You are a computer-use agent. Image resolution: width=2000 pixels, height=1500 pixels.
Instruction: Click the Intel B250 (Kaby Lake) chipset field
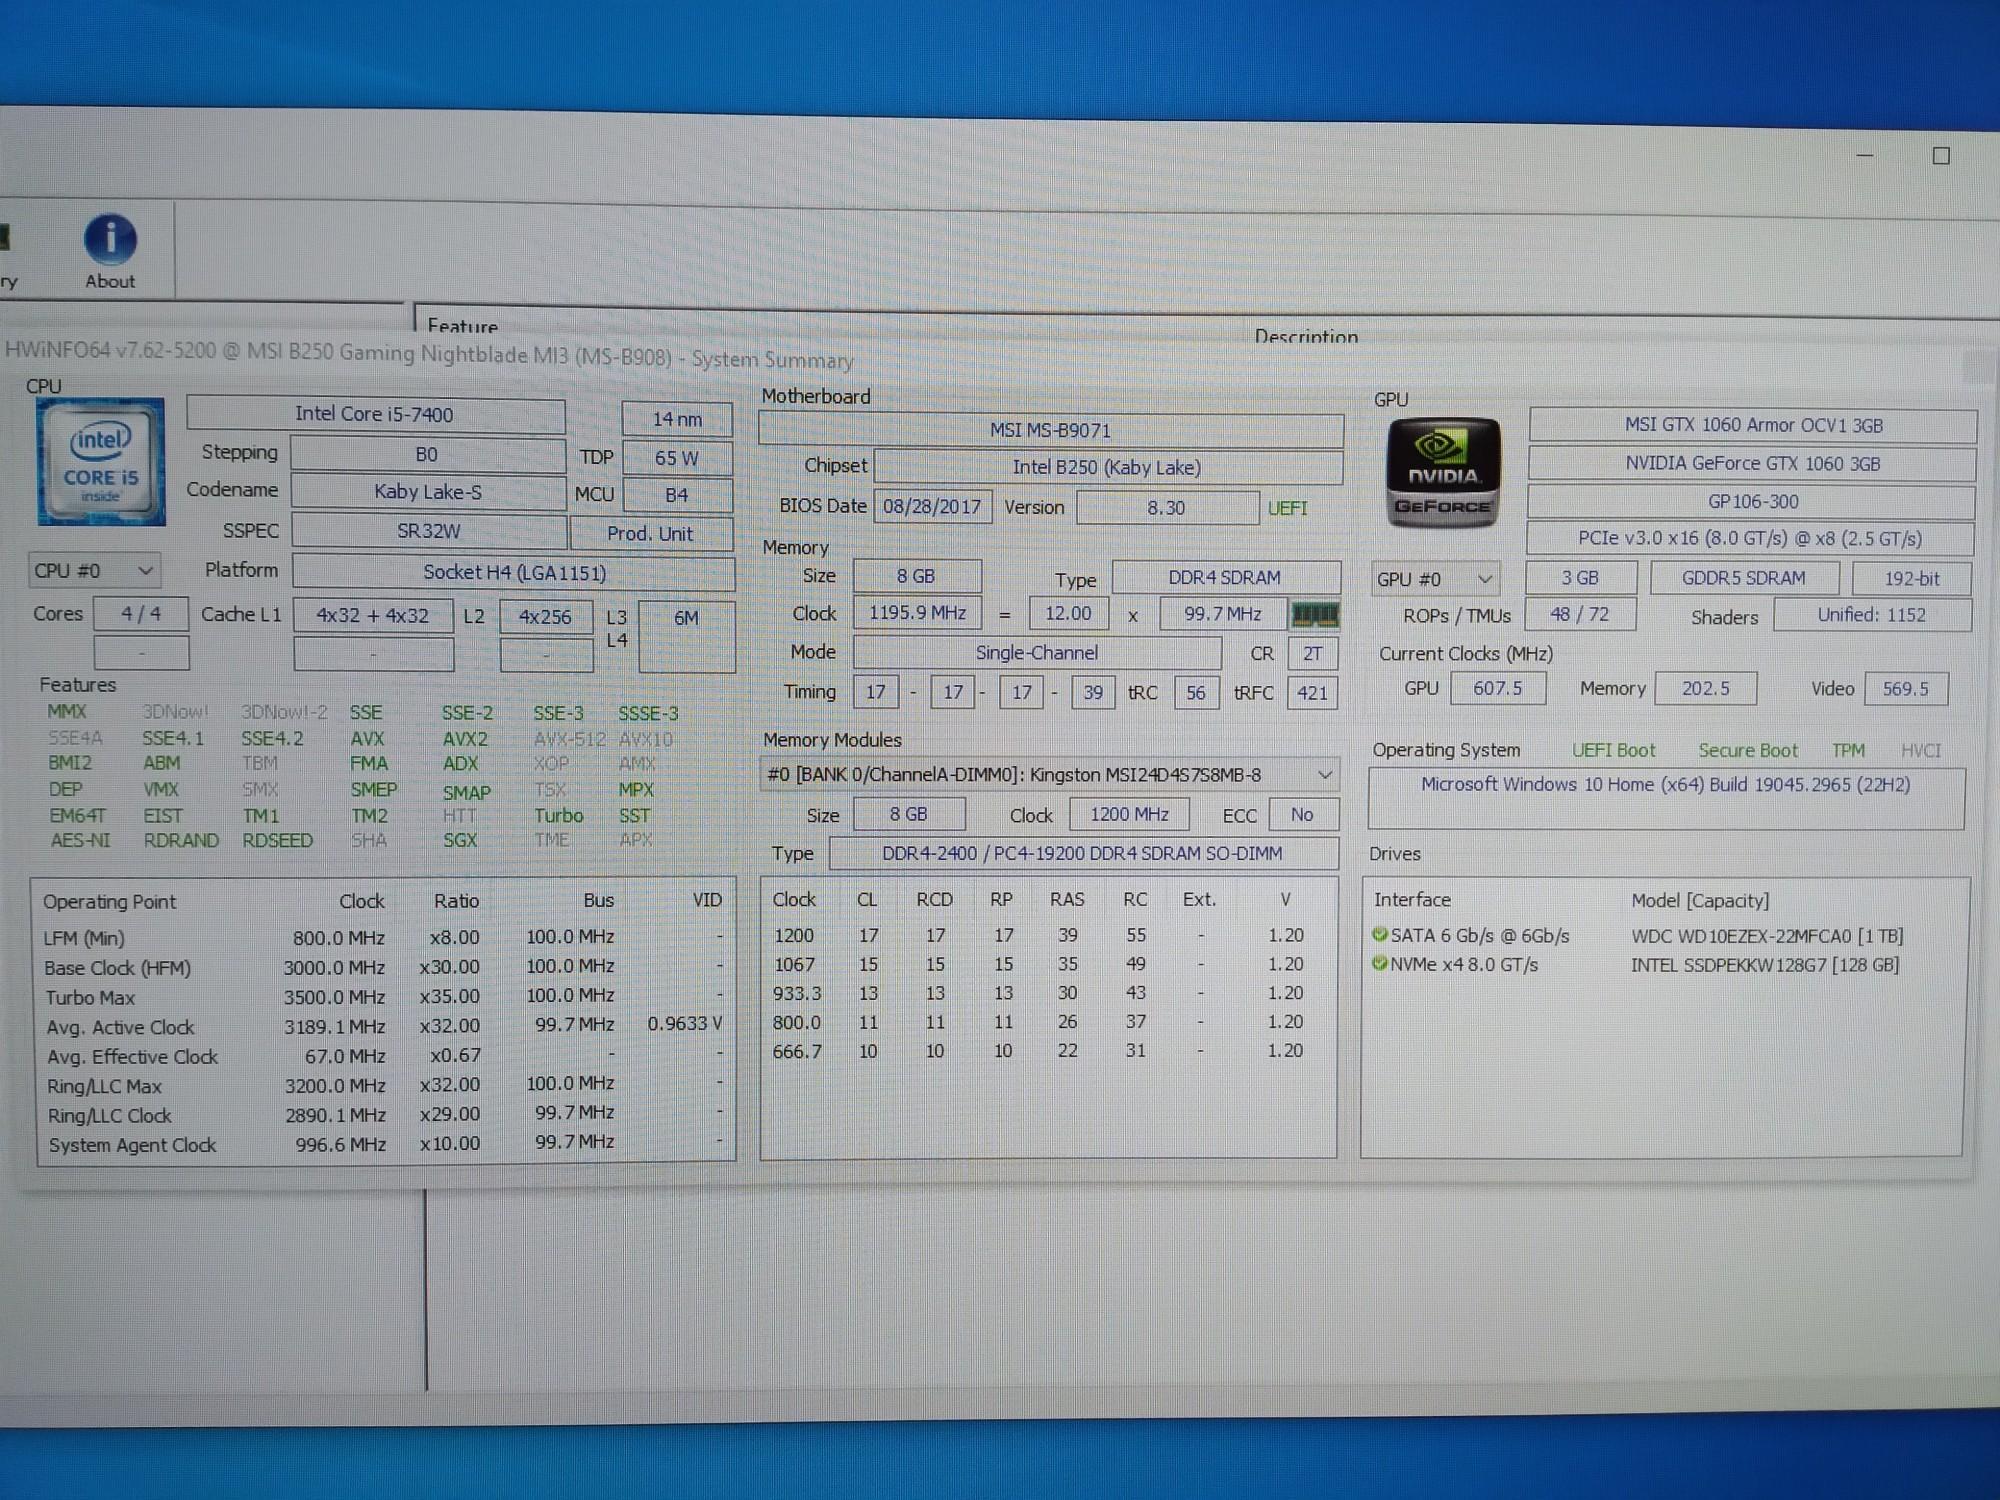(1107, 467)
